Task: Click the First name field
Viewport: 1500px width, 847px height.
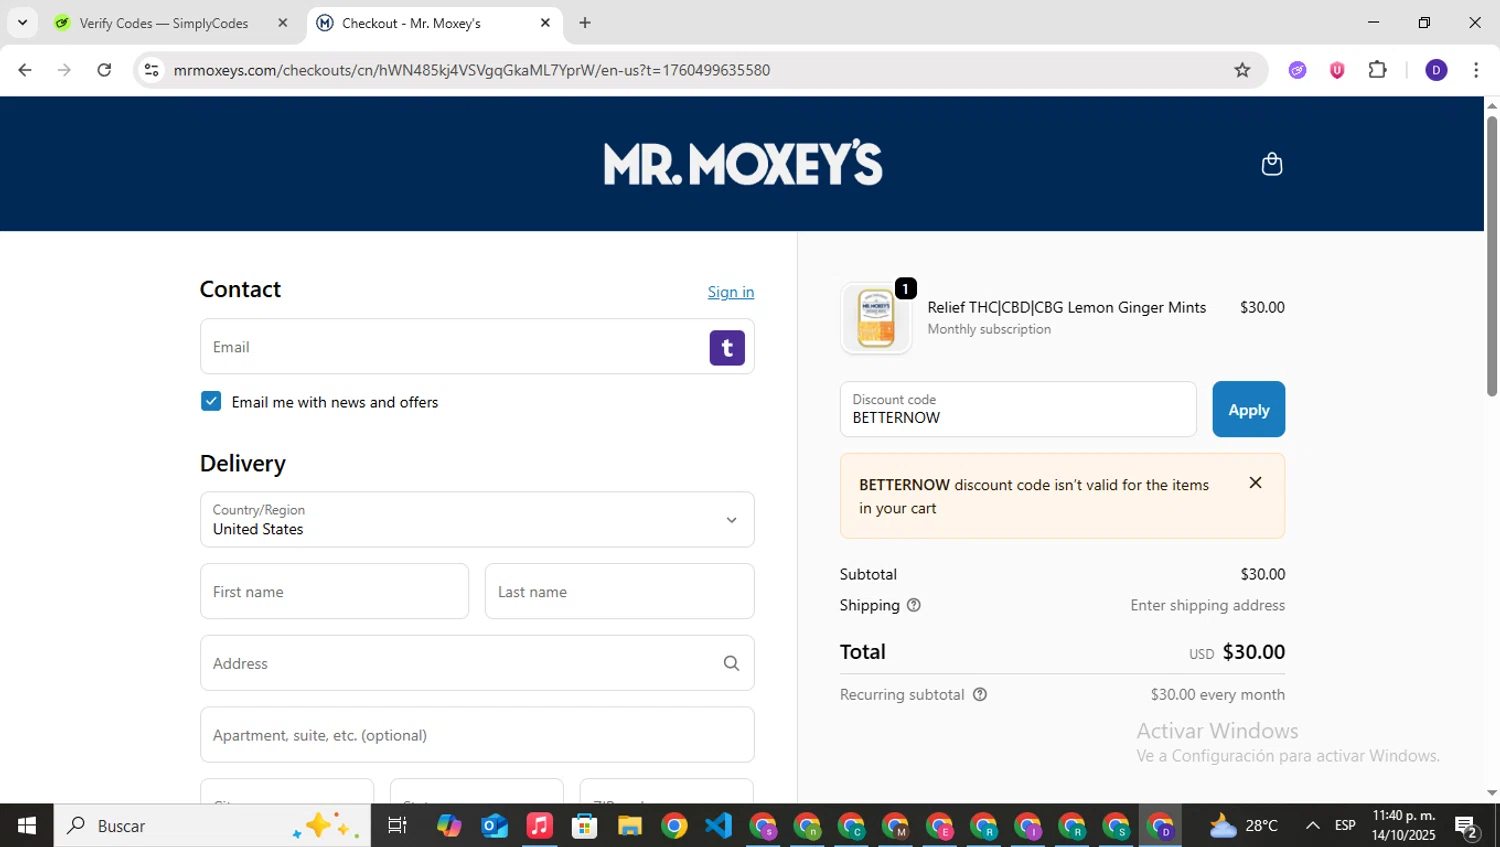Action: (x=334, y=591)
